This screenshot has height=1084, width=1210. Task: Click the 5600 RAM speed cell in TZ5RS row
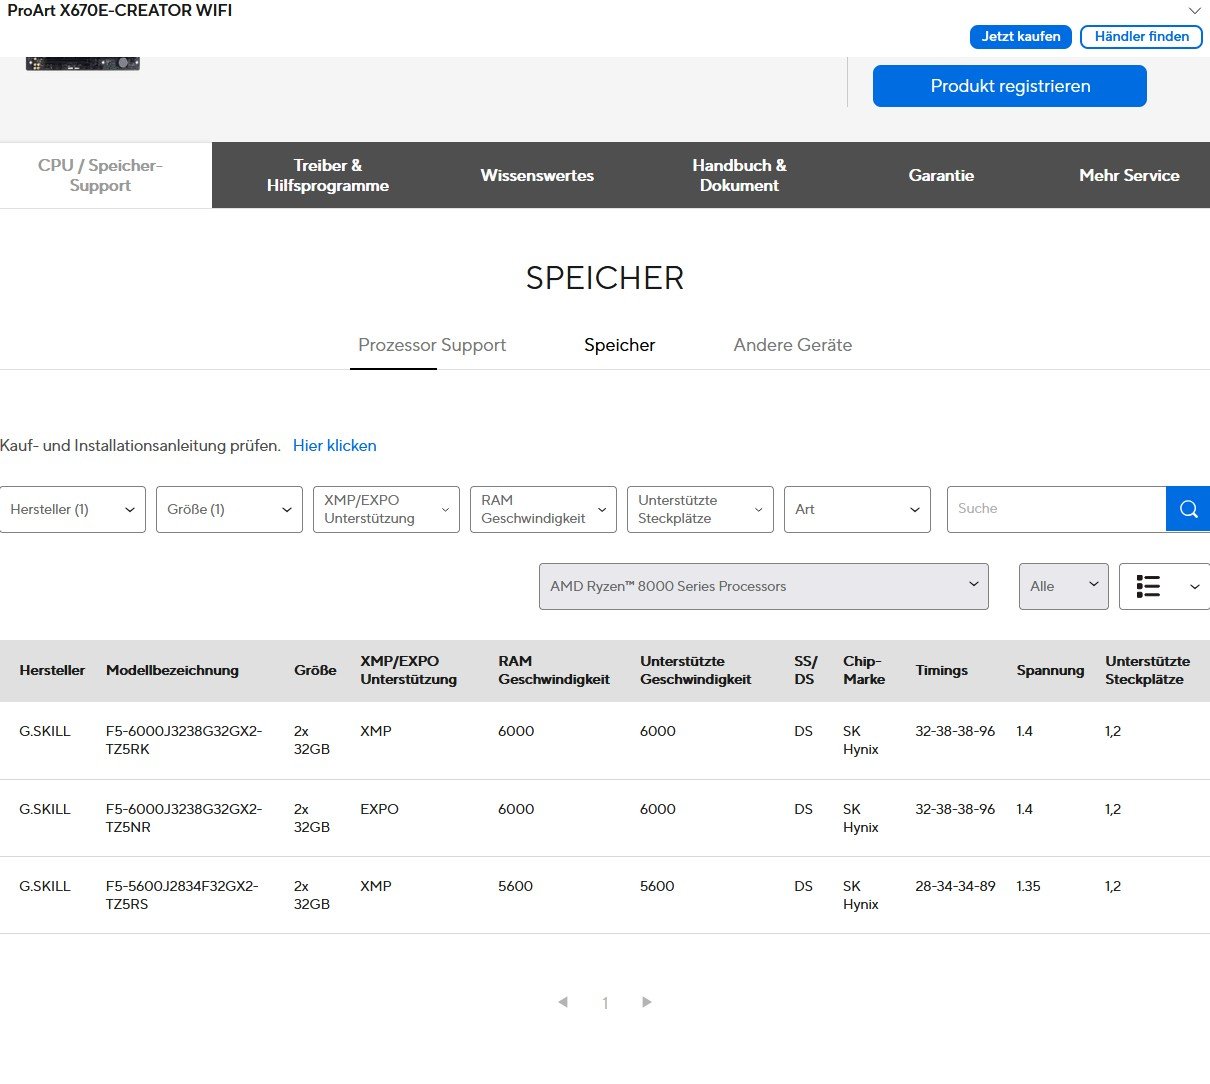[x=515, y=886]
